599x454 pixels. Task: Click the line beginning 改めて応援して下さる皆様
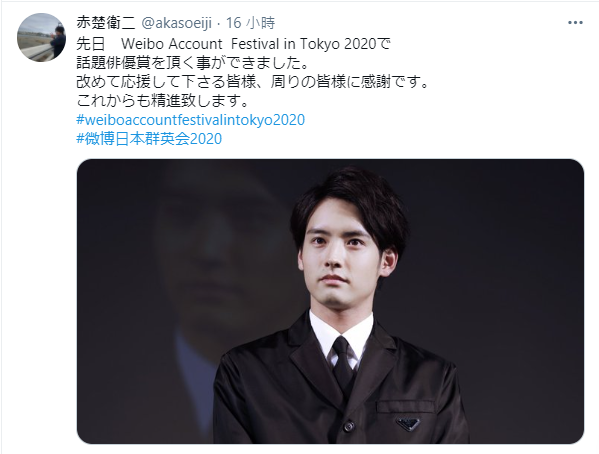pos(253,82)
